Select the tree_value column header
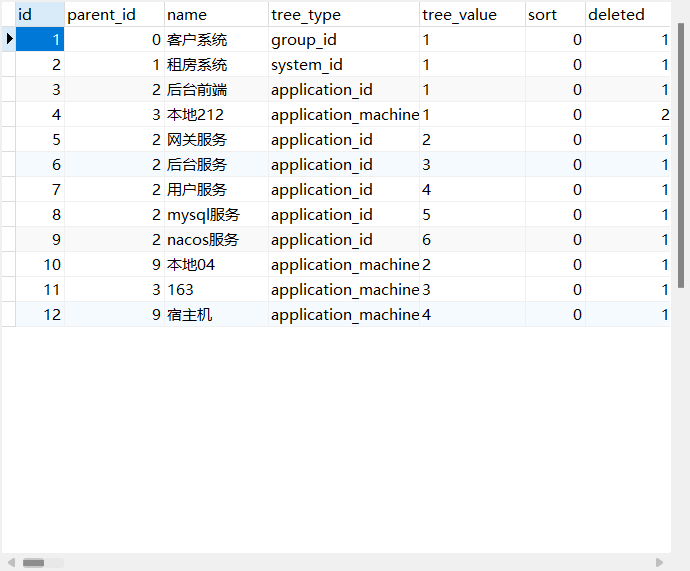The height and width of the screenshot is (571, 690). tap(472, 15)
